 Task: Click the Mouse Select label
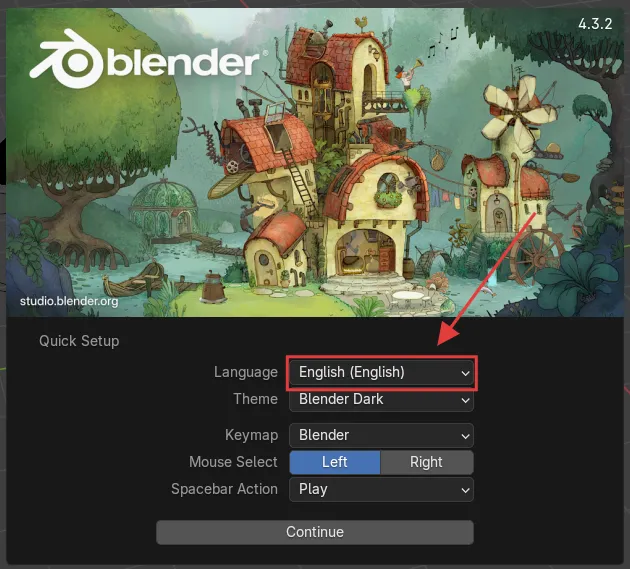[x=233, y=462]
